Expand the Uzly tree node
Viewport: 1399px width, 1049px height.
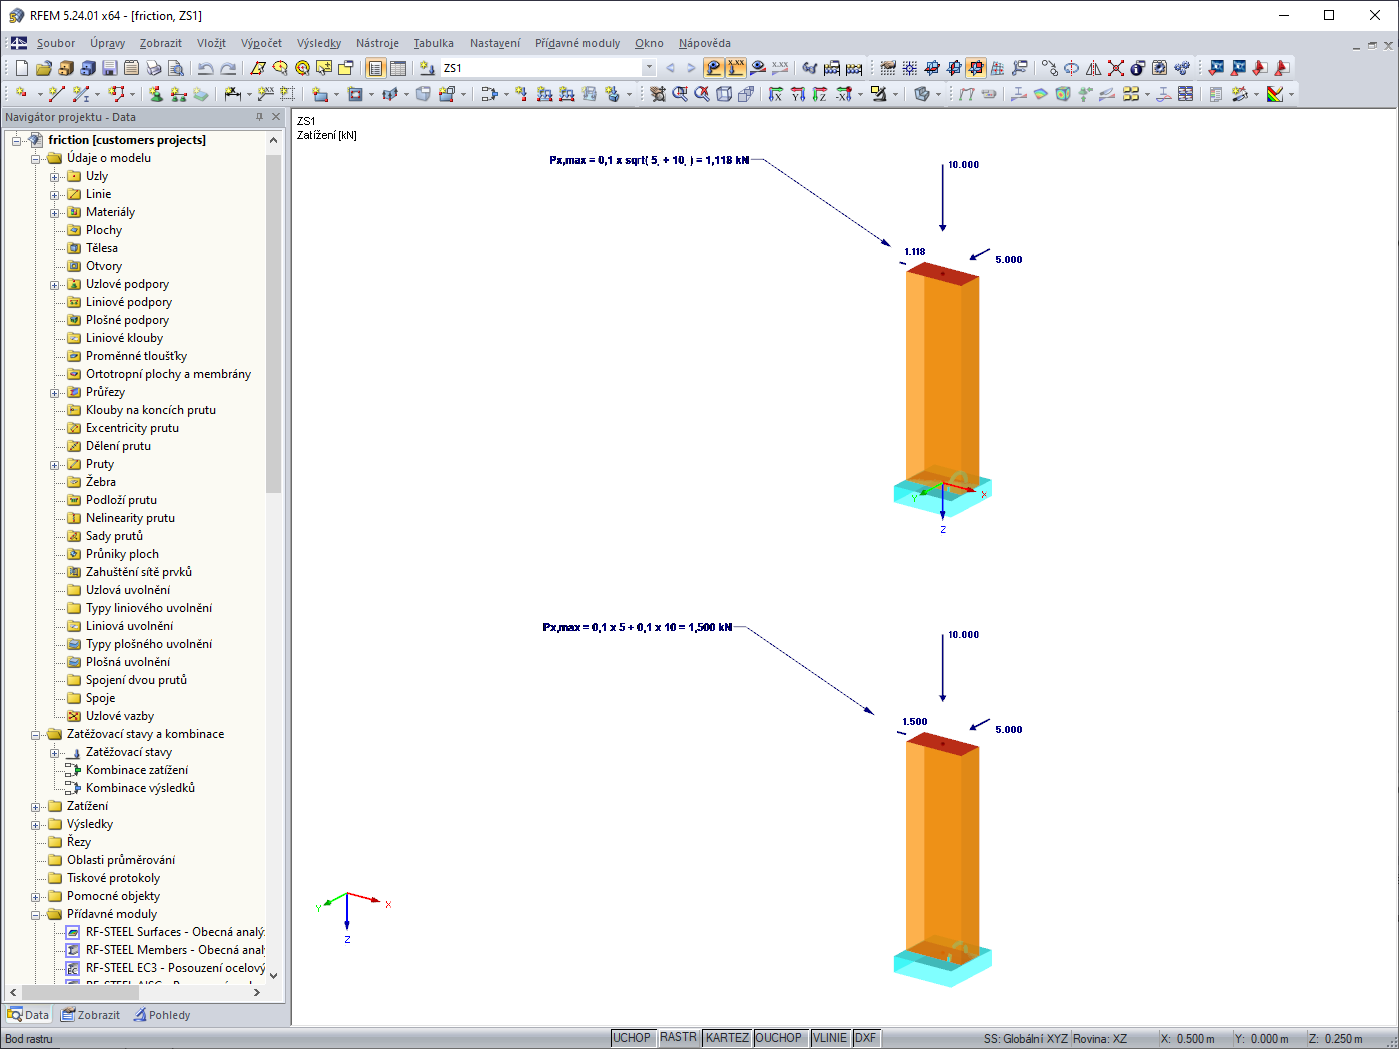[x=55, y=177]
